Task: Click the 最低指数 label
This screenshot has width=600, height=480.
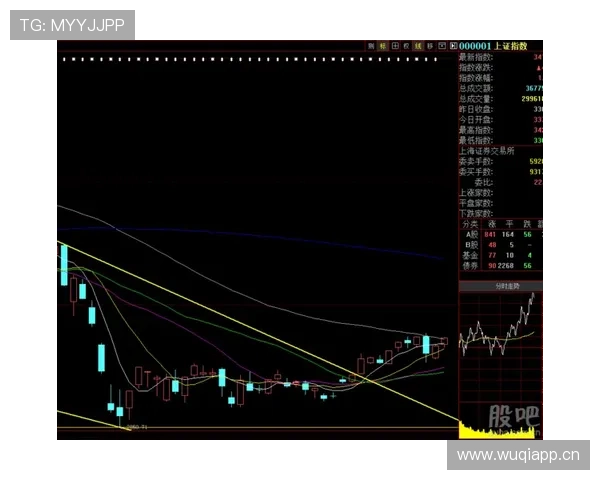Action: pyautogui.click(x=476, y=140)
